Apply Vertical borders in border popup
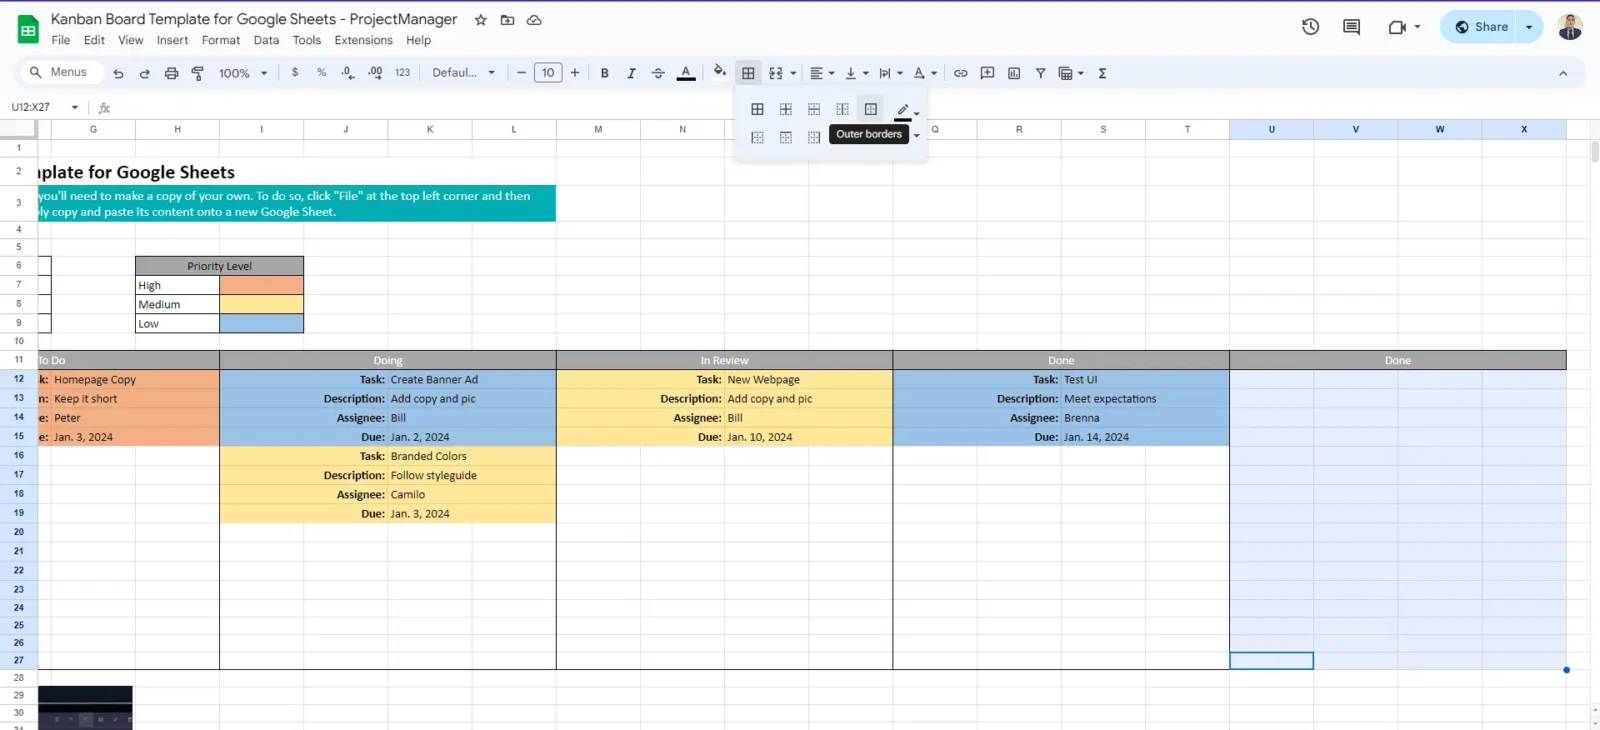The image size is (1600, 730). [842, 109]
